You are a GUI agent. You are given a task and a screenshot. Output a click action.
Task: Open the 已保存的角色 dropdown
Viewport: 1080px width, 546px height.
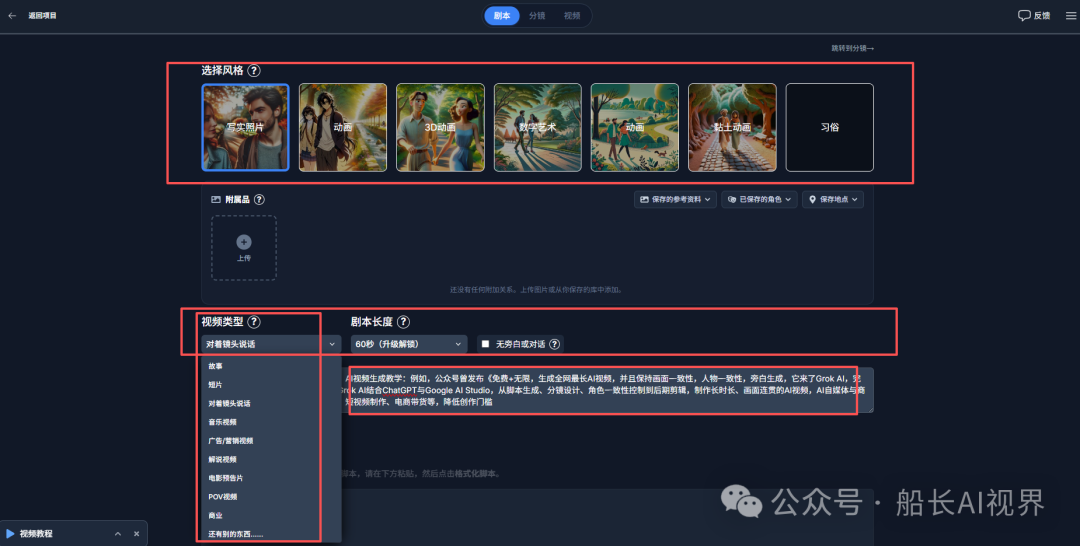[760, 200]
